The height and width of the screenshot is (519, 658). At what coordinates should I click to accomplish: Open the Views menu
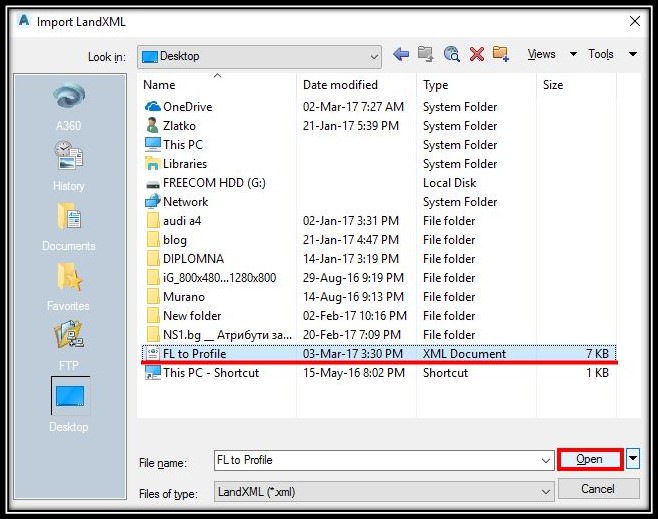[541, 54]
